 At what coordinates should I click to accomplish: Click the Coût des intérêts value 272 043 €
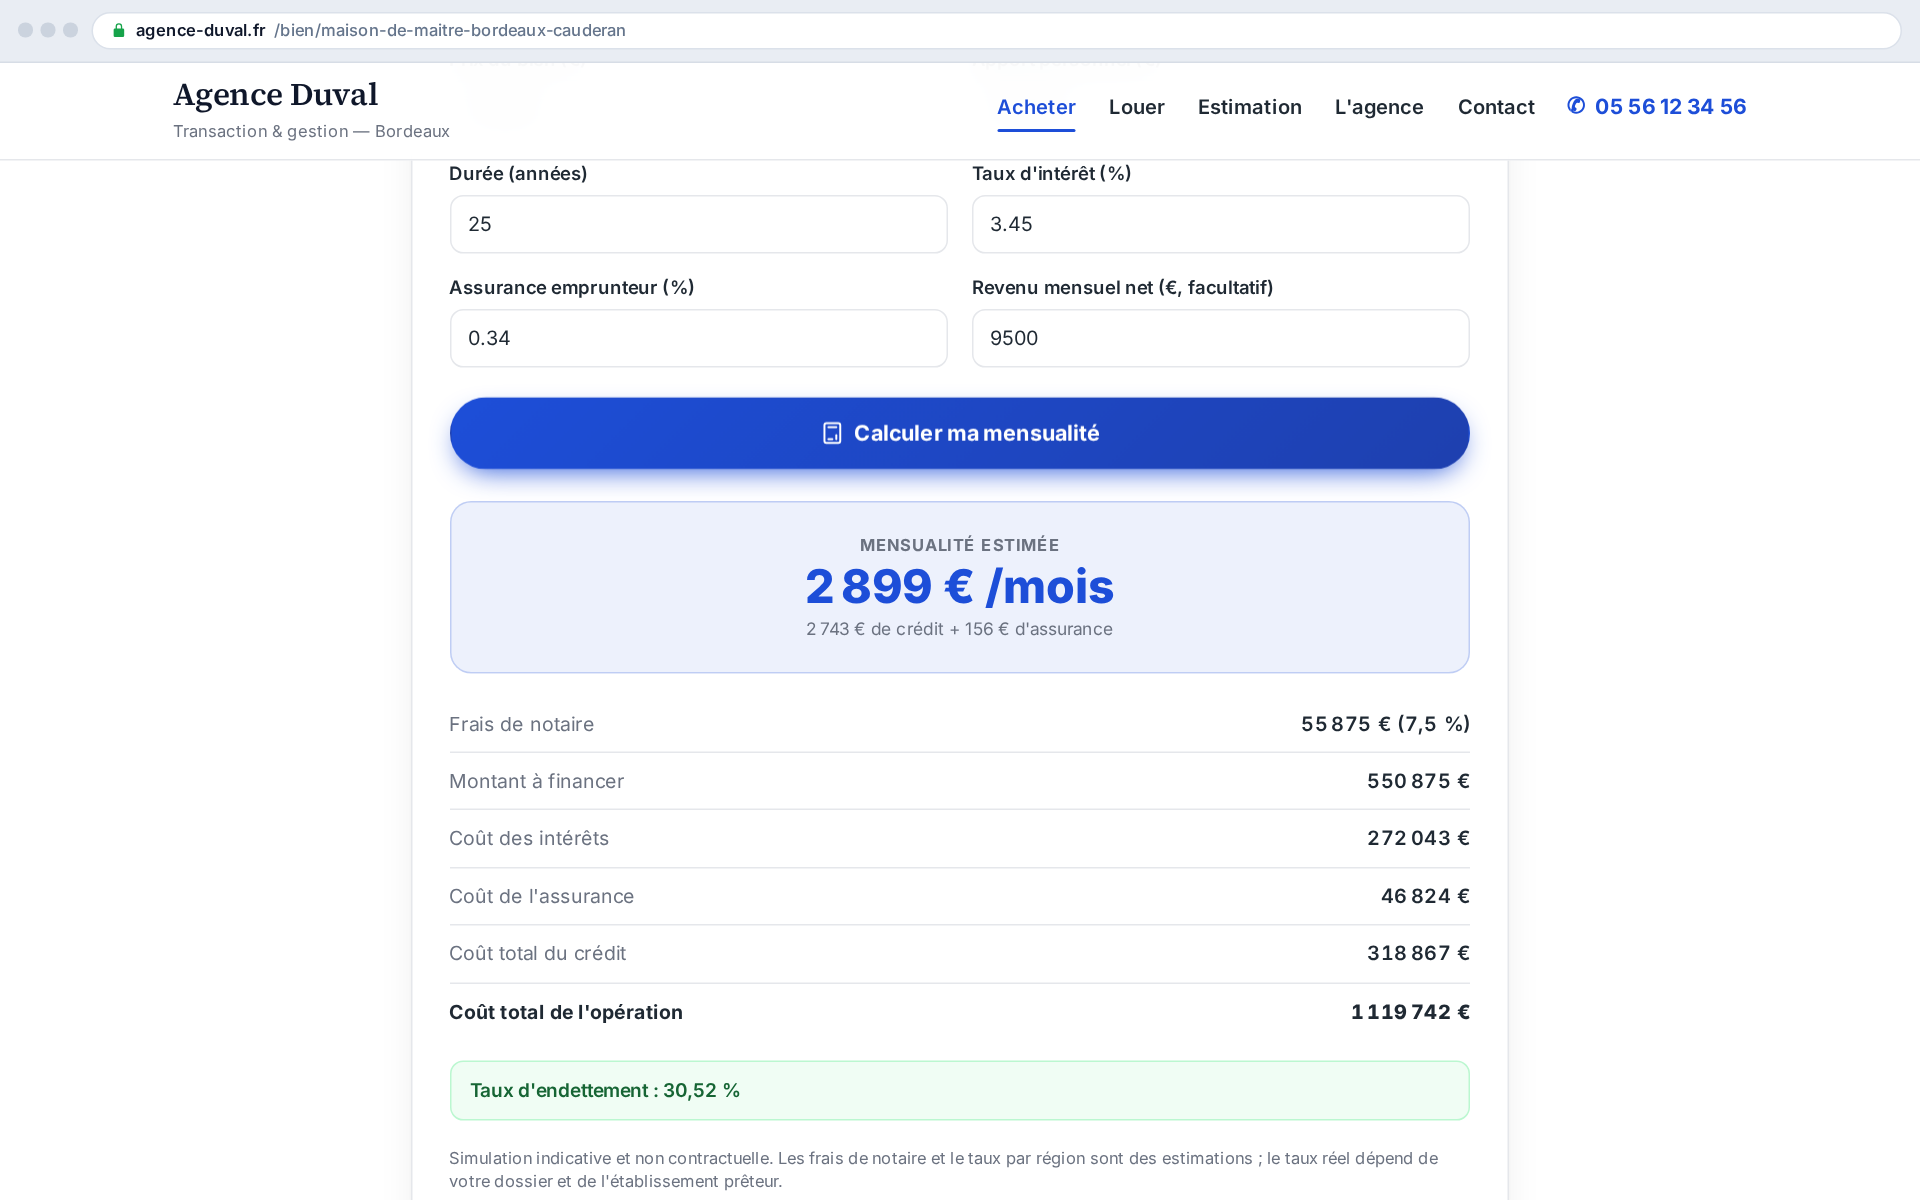tap(1418, 838)
